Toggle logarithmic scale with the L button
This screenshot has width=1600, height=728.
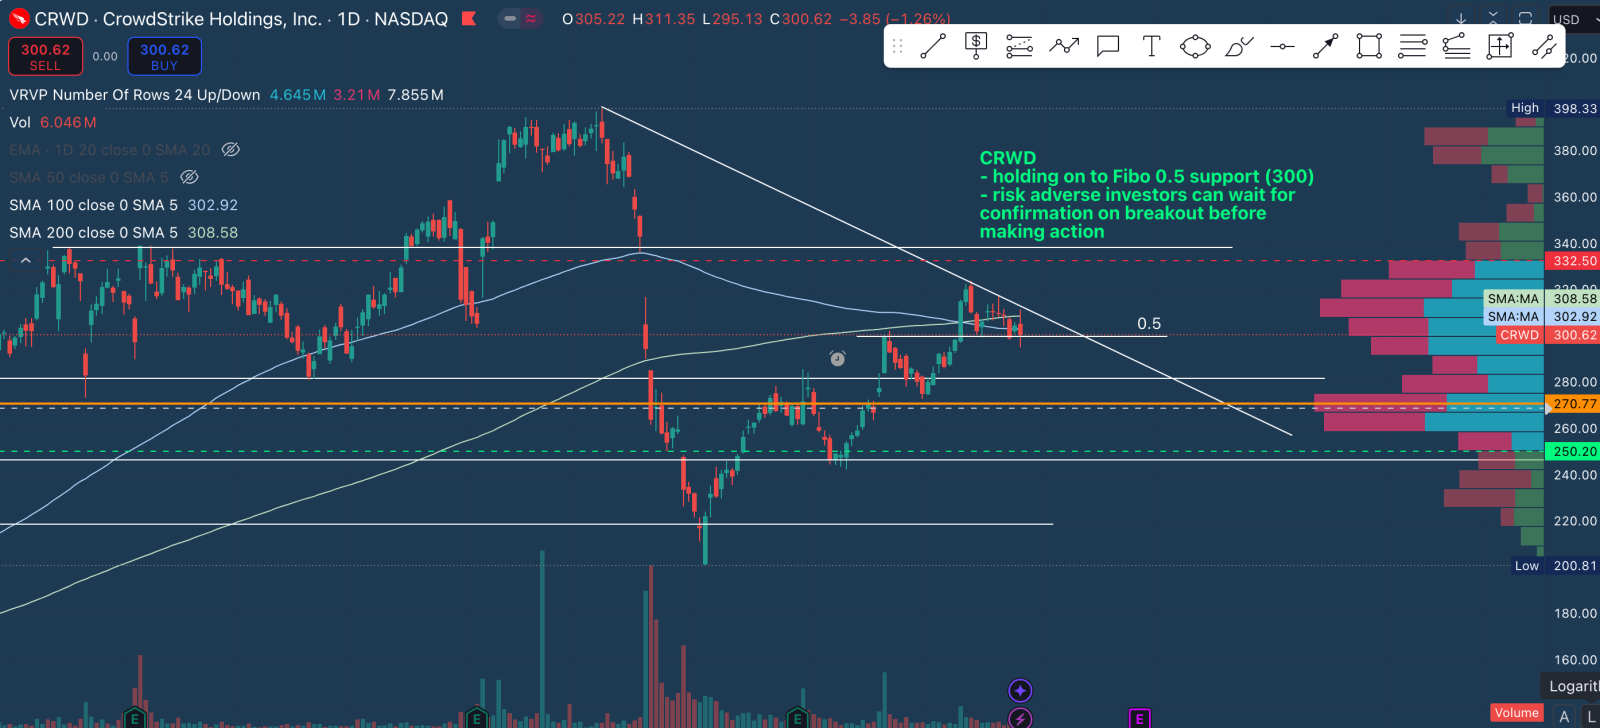click(x=1590, y=716)
